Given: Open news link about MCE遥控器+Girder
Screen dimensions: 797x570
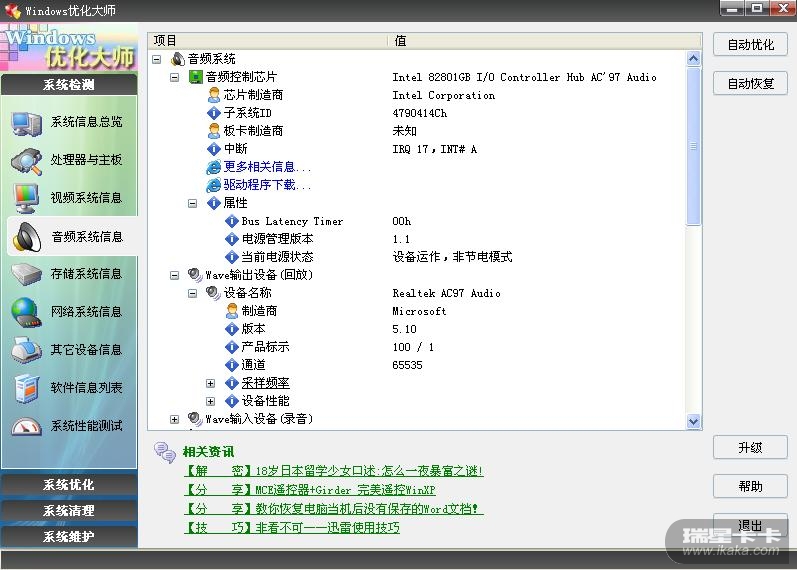Looking at the screenshot, I should coord(310,490).
